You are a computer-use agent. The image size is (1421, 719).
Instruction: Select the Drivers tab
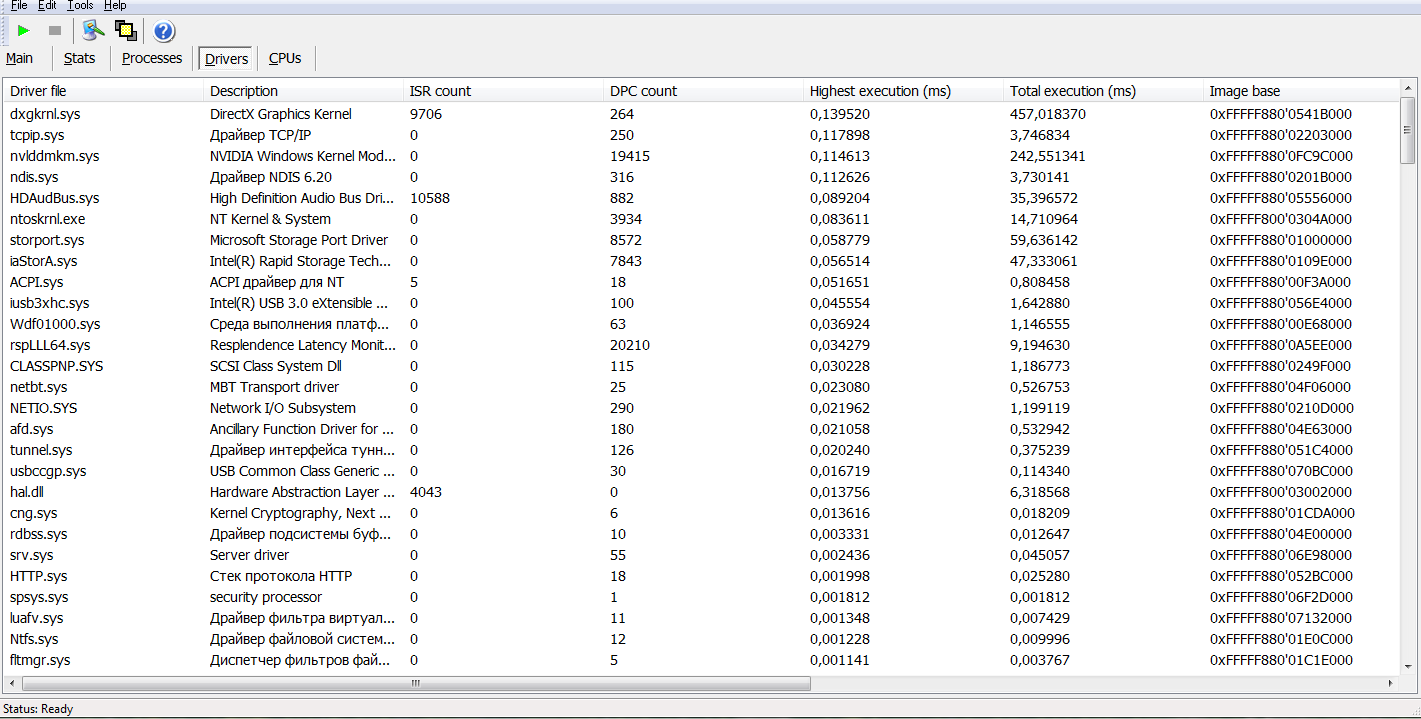tap(227, 59)
